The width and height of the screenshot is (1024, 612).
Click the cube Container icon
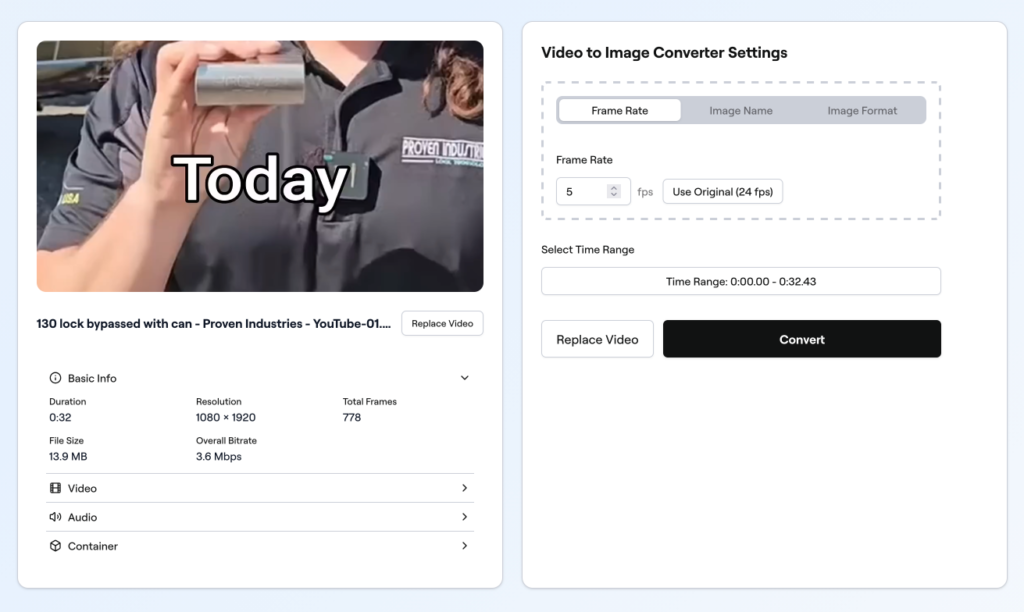pos(55,546)
